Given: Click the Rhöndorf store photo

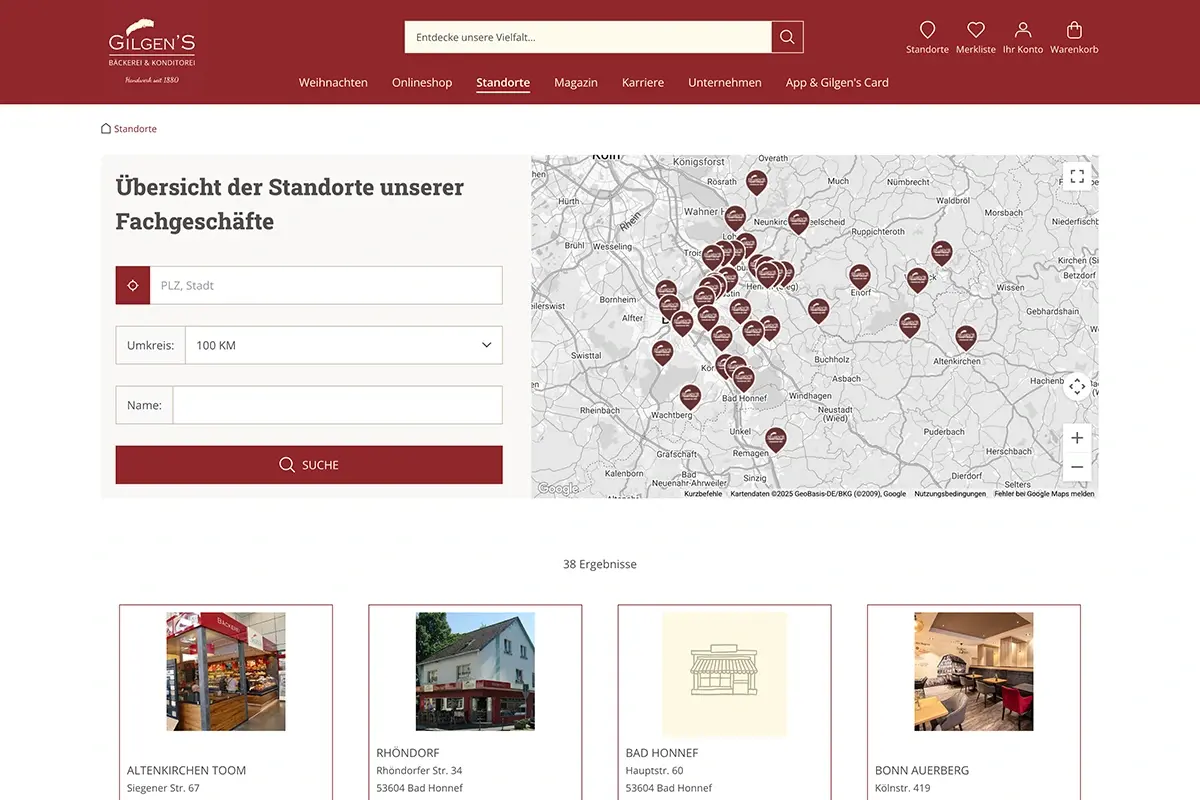Looking at the screenshot, I should click(x=474, y=671).
